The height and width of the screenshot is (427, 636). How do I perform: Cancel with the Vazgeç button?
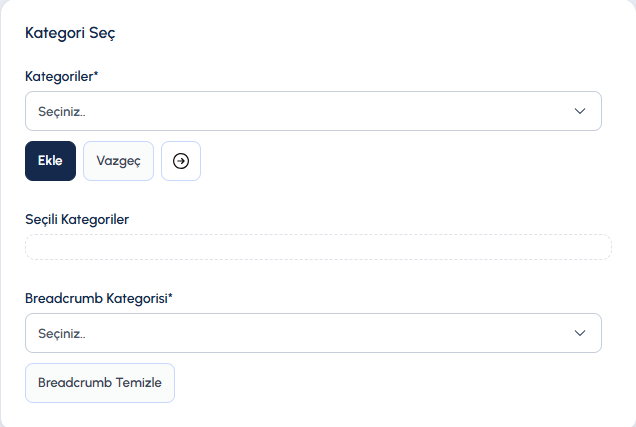pyautogui.click(x=118, y=161)
